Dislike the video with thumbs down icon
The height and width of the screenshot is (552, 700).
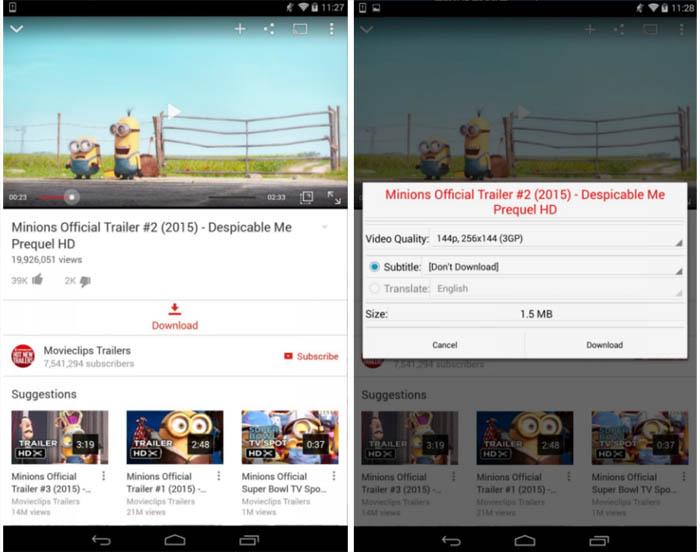pos(85,281)
